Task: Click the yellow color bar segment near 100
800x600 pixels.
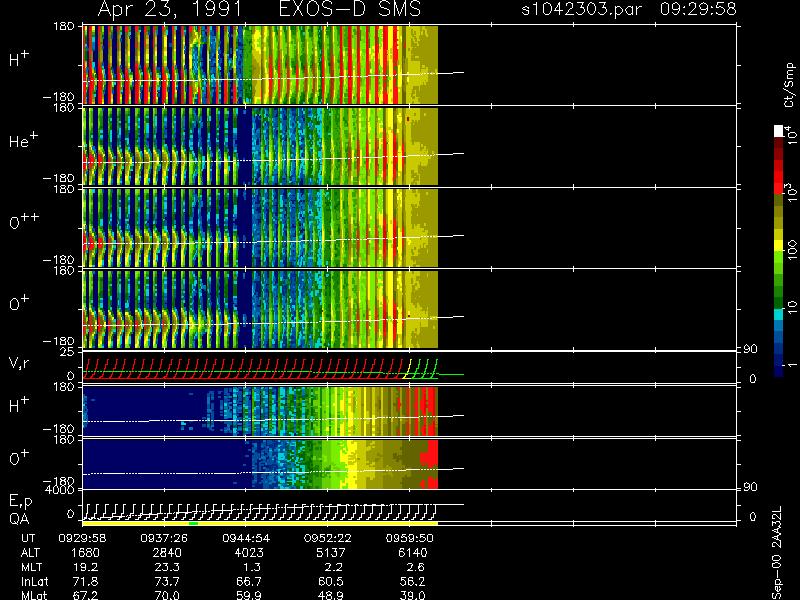Action: pyautogui.click(x=779, y=245)
